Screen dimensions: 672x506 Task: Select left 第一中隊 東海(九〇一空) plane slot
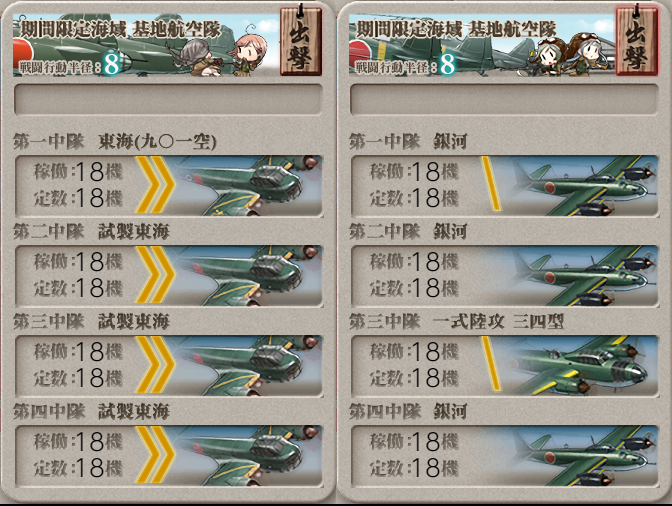point(169,186)
